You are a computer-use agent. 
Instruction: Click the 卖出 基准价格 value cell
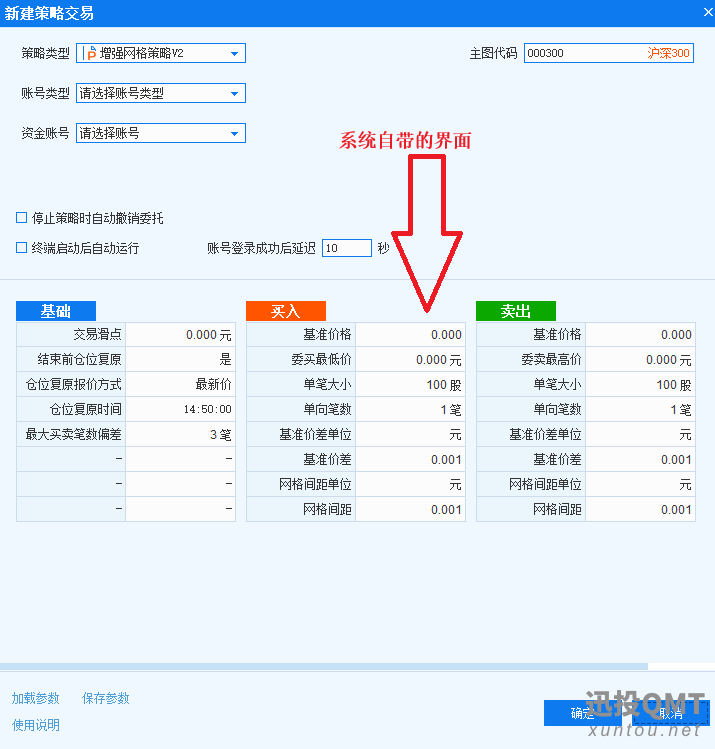640,334
